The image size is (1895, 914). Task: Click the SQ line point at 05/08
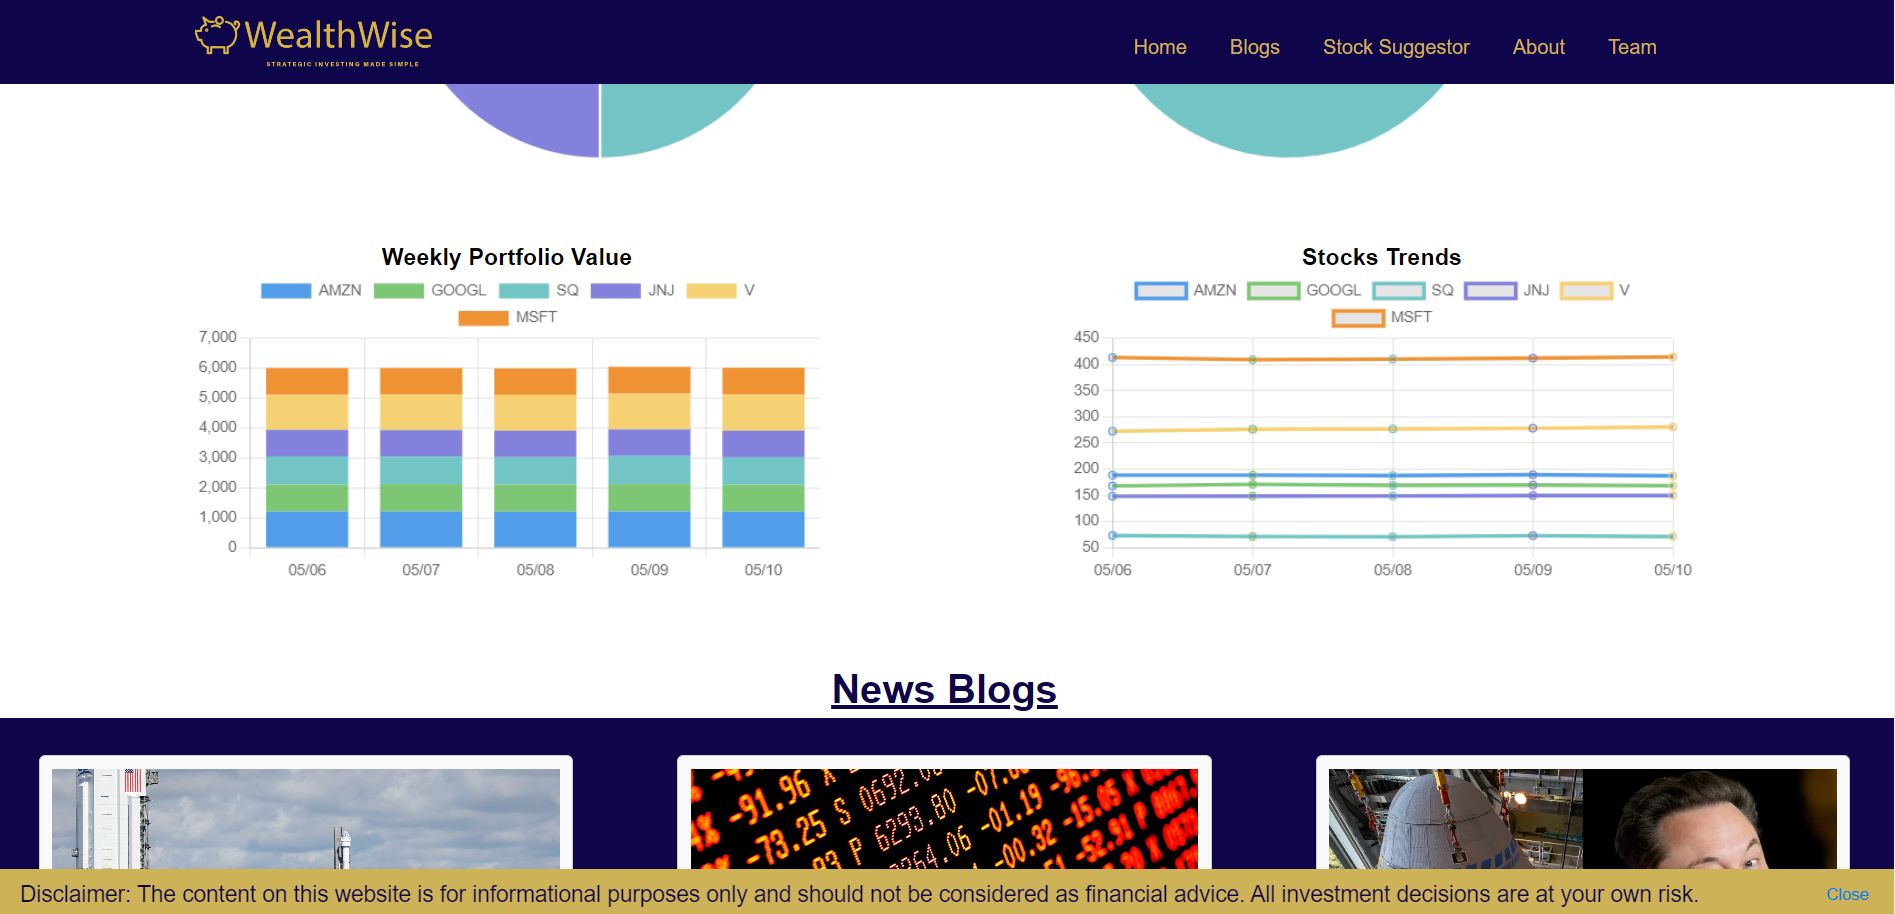pos(1393,537)
